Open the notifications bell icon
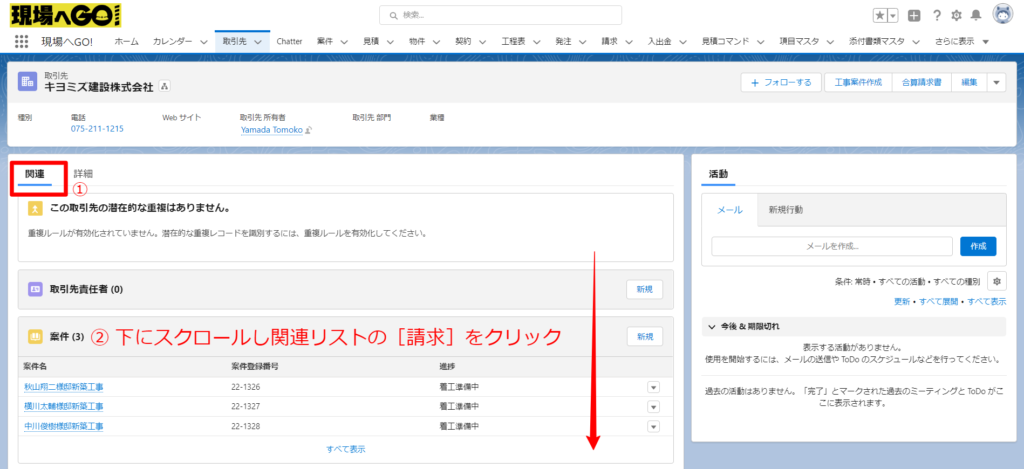Viewport: 1024px width, 469px height. 976,16
